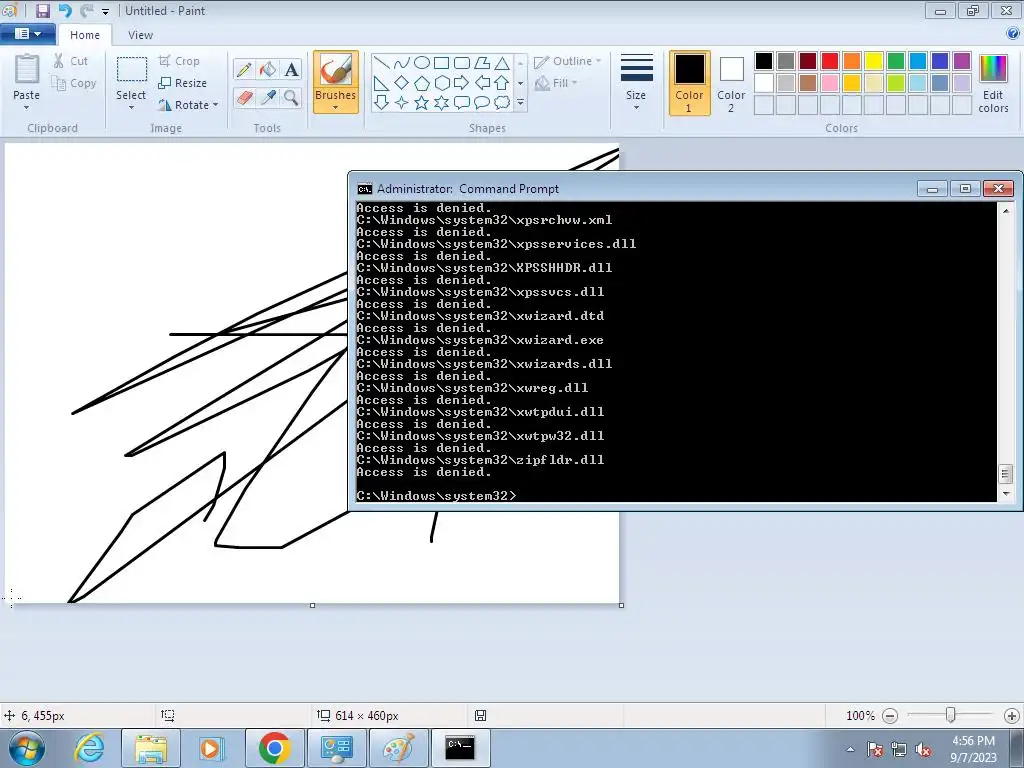1024x768 pixels.
Task: Click the Crop button
Action: click(x=179, y=61)
